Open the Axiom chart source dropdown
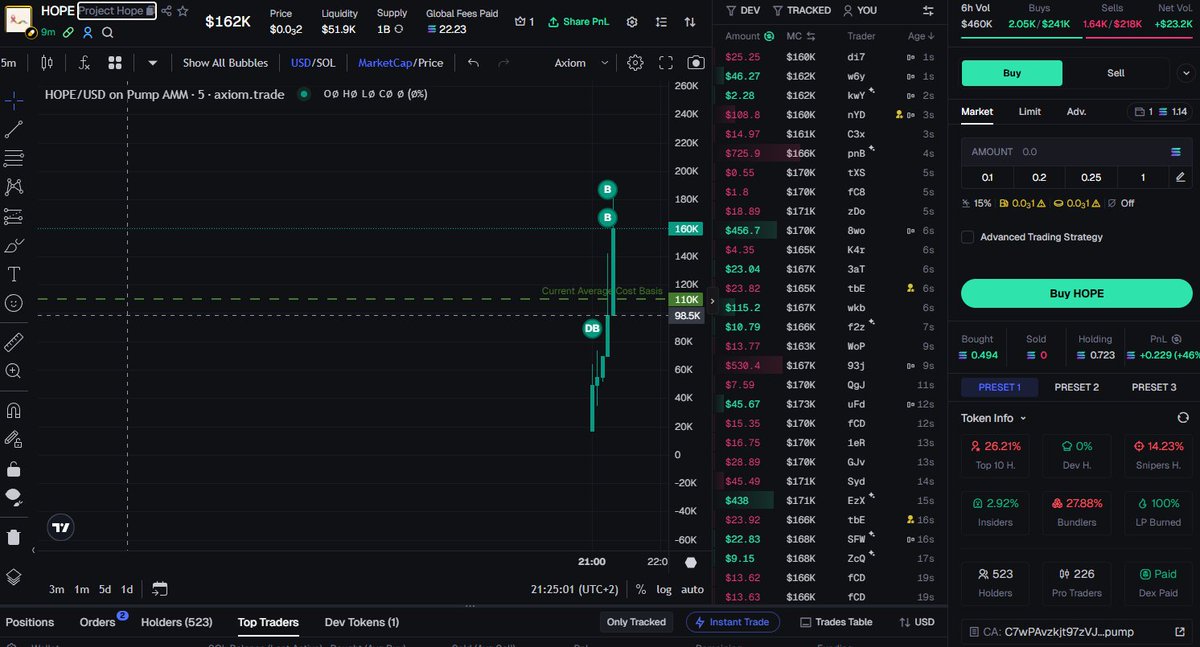This screenshot has width=1200, height=647. [x=581, y=63]
